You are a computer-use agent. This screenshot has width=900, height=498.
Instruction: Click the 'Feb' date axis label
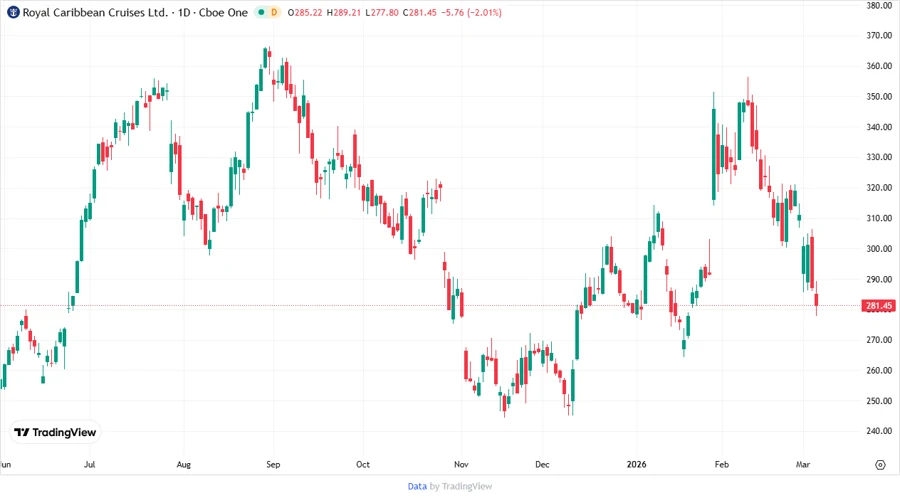click(x=721, y=464)
